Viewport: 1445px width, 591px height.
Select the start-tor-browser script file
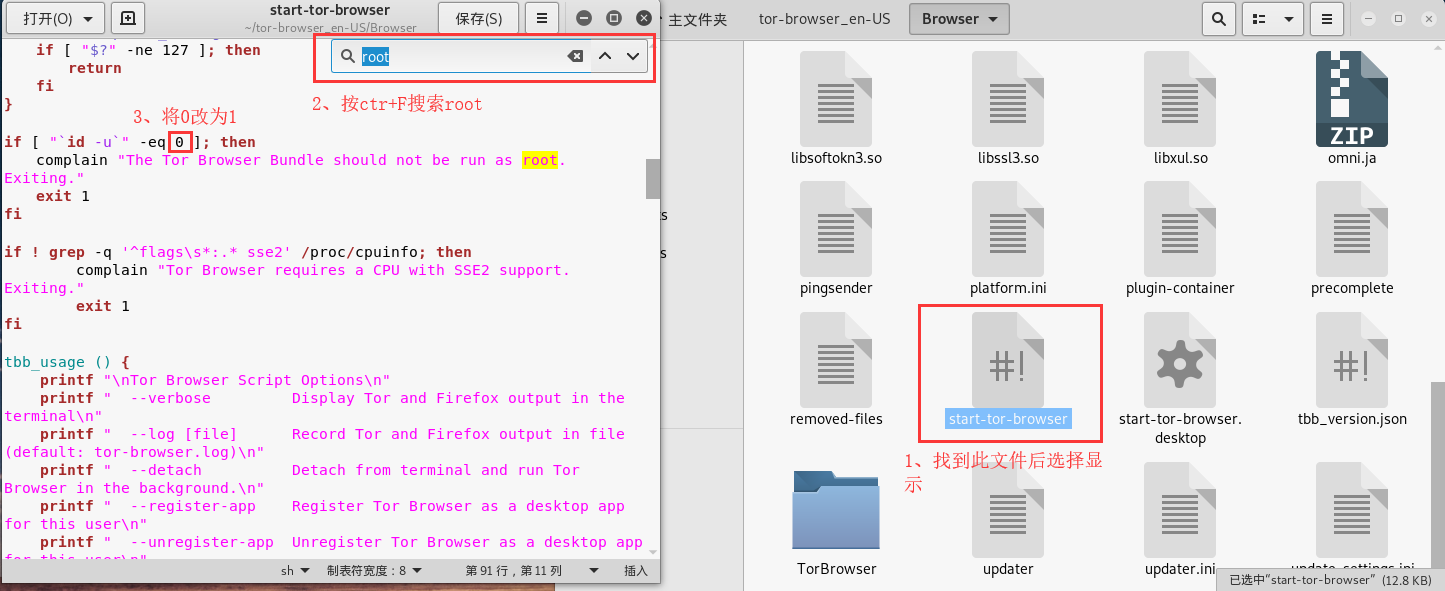tap(1008, 359)
